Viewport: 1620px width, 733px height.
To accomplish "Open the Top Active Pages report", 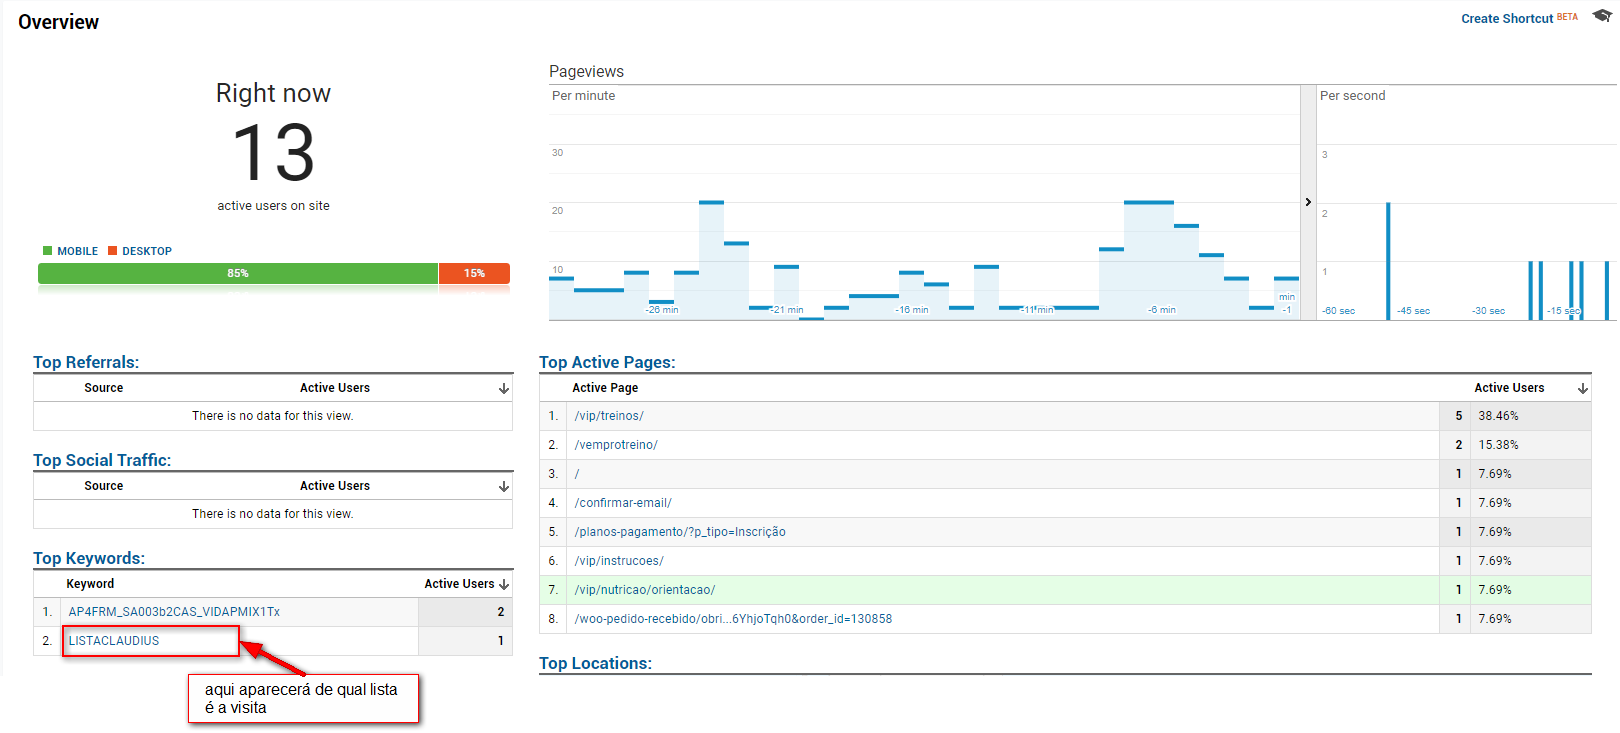I will 607,362.
